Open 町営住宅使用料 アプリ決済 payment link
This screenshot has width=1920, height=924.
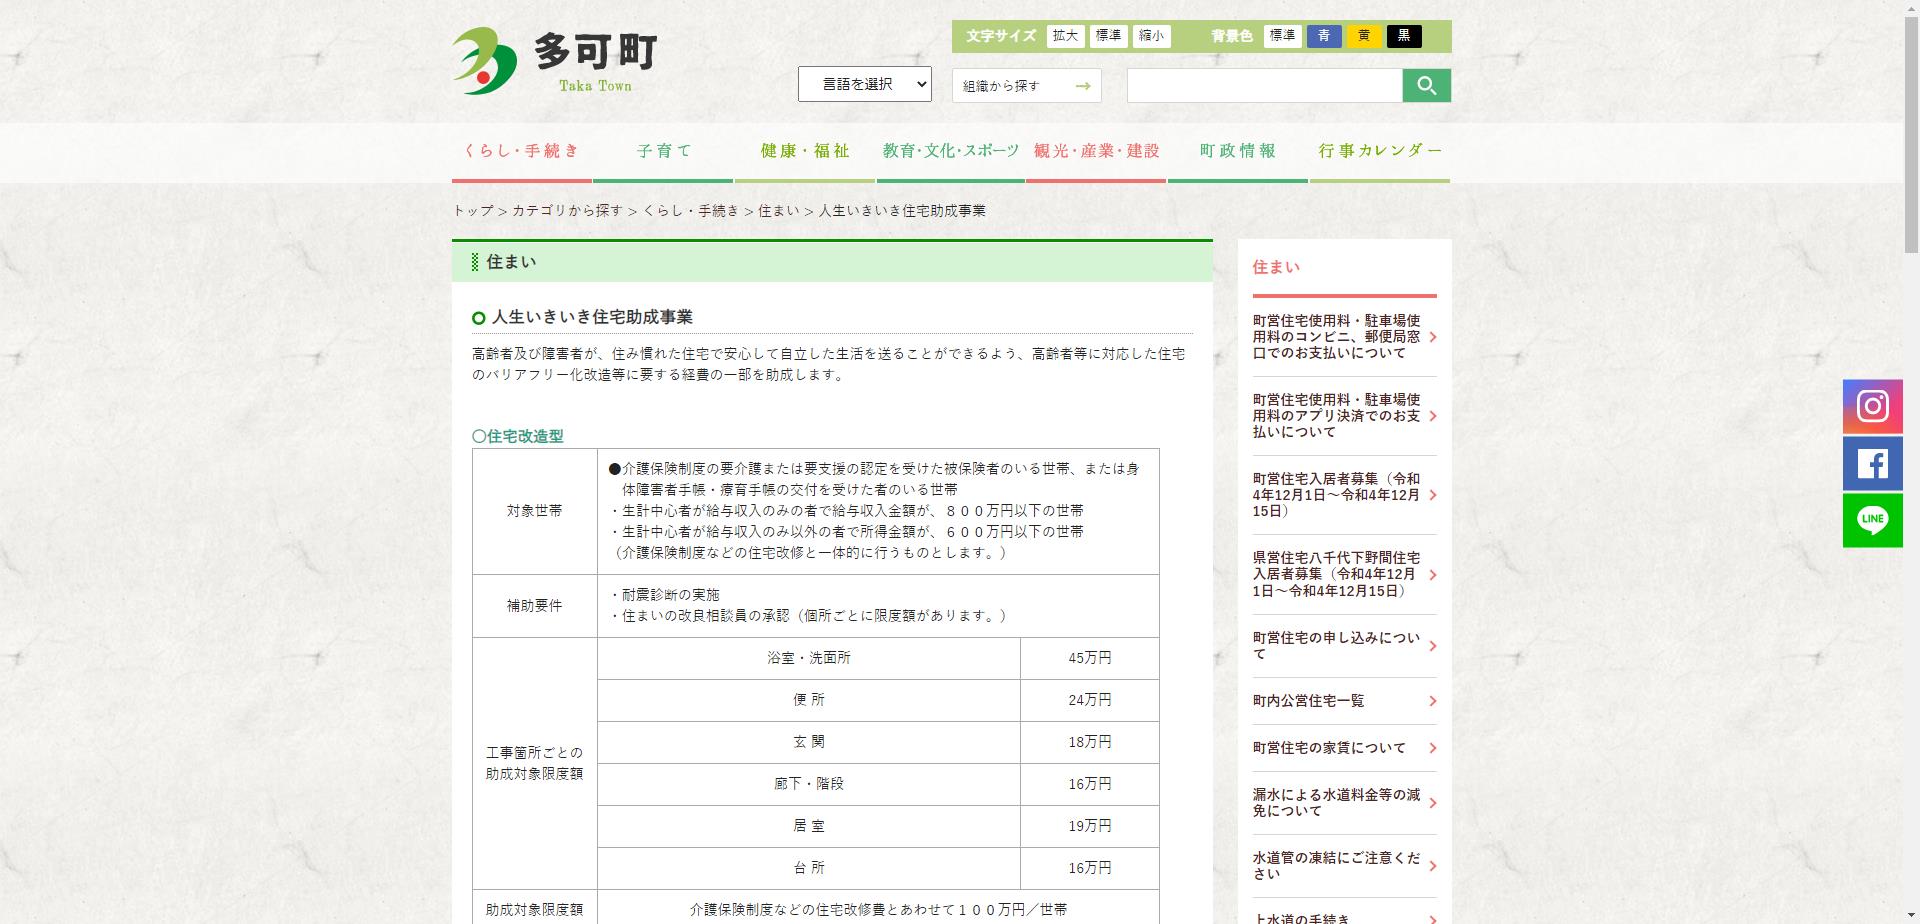pos(1344,416)
